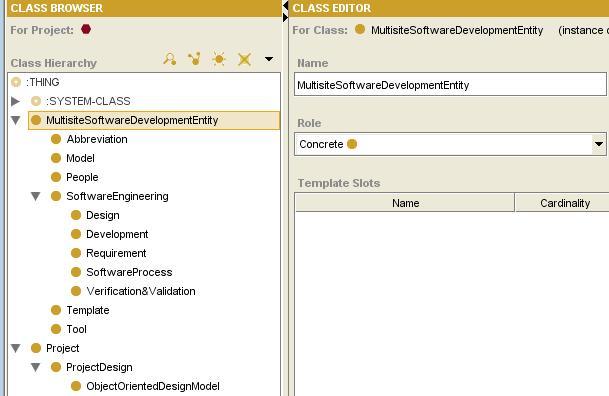Viewport: 609px width, 396px height.
Task: Collapse the MultisiteSoftwareDevelopmentEntity node
Action: 16,120
